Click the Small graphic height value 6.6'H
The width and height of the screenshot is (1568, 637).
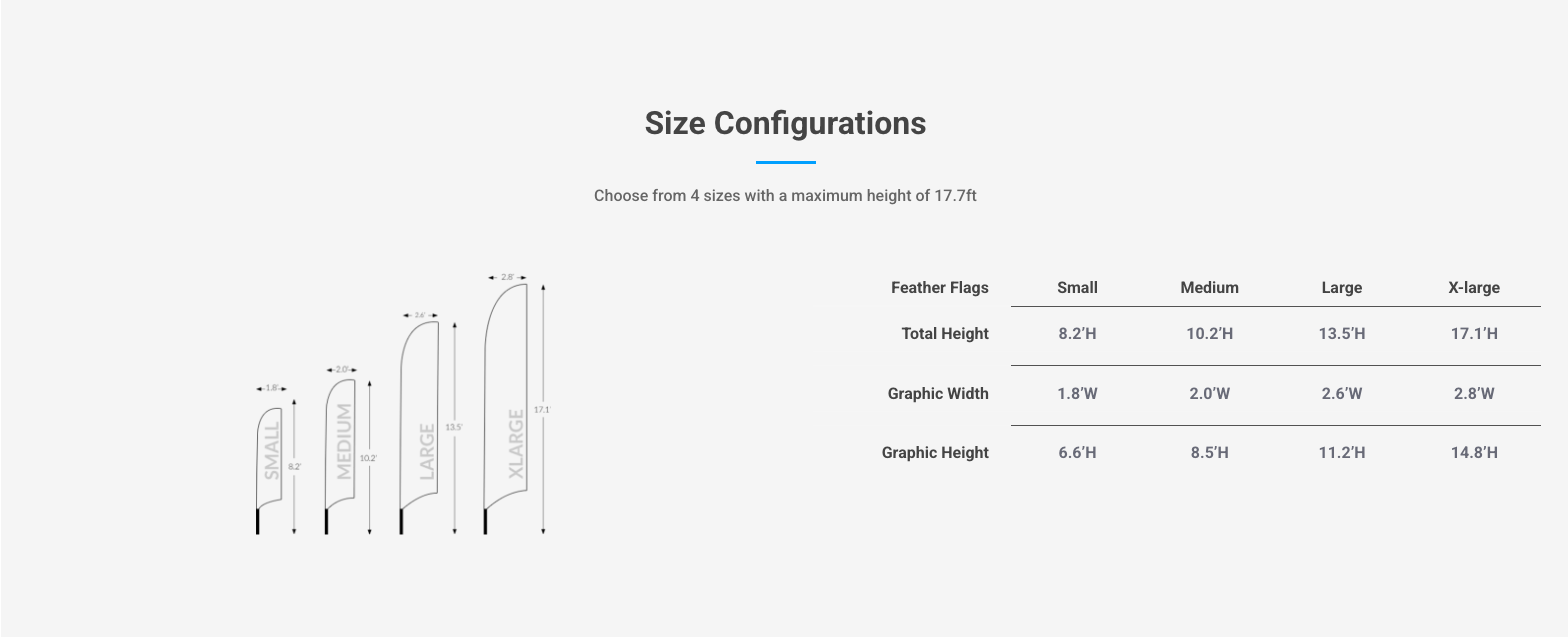click(1077, 453)
